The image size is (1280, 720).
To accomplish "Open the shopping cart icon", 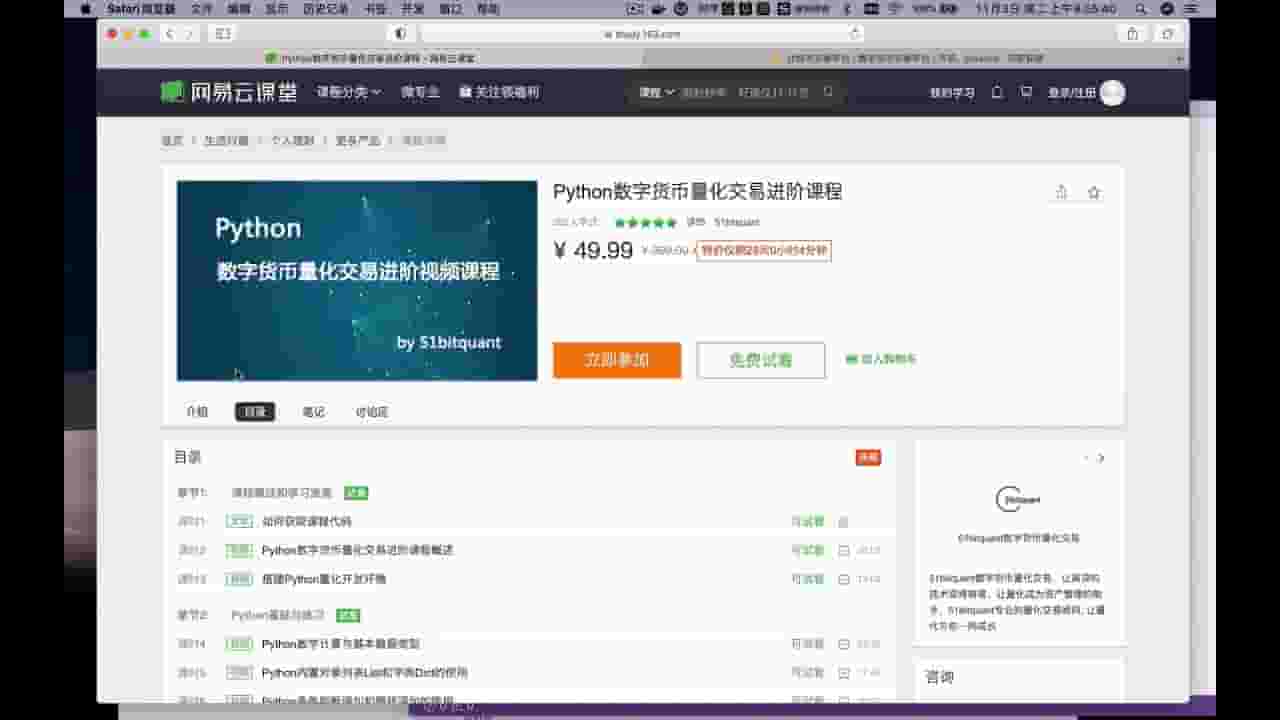I will [1026, 92].
